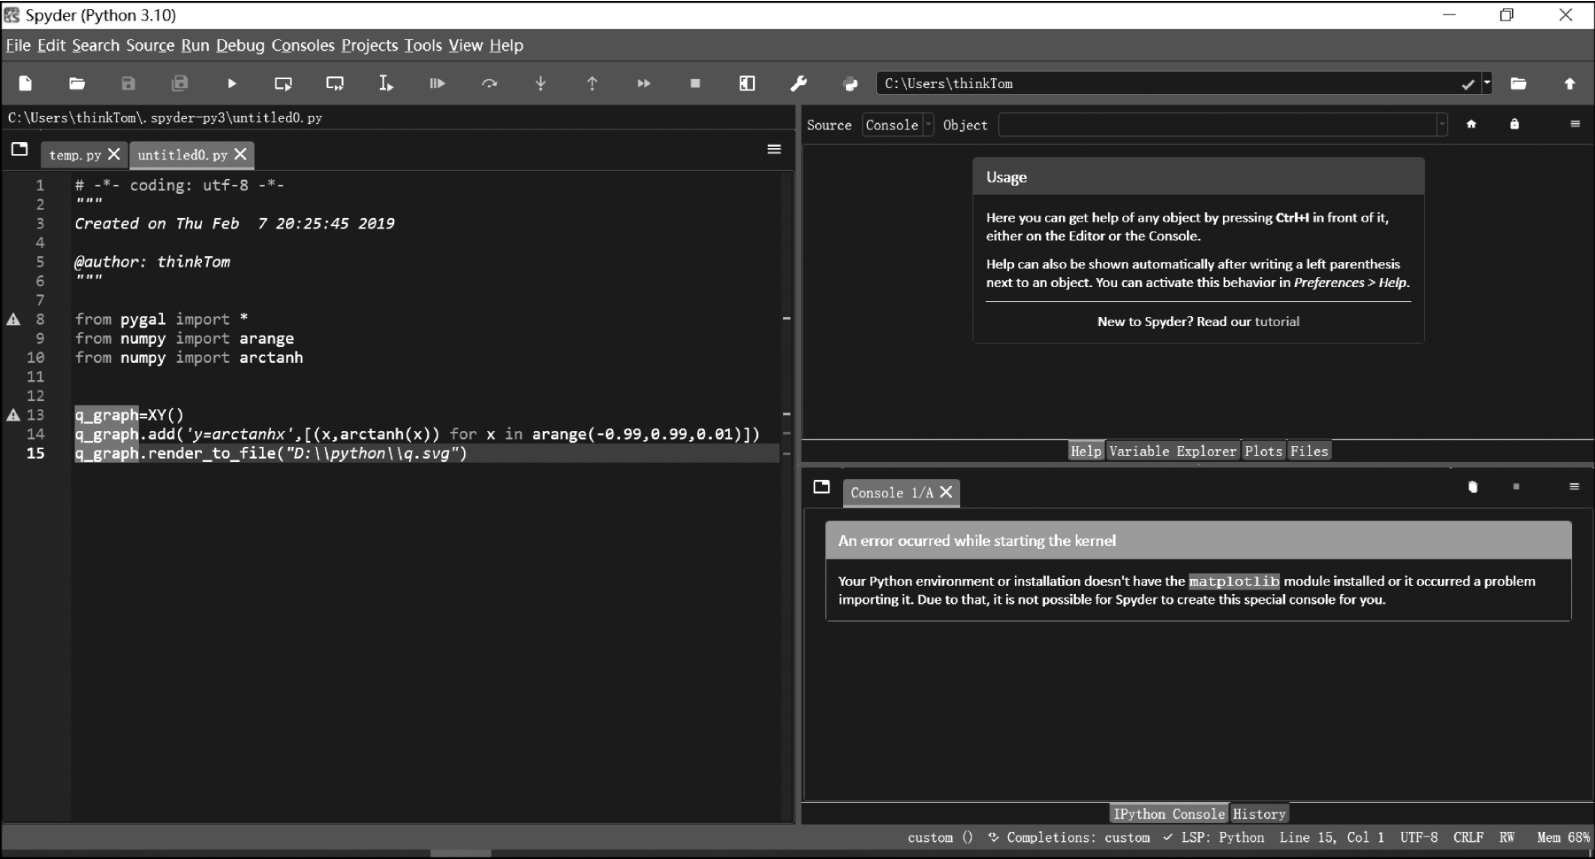The width and height of the screenshot is (1595, 859).
Task: Toggle maximize current pane icon
Action: pyautogui.click(x=747, y=84)
